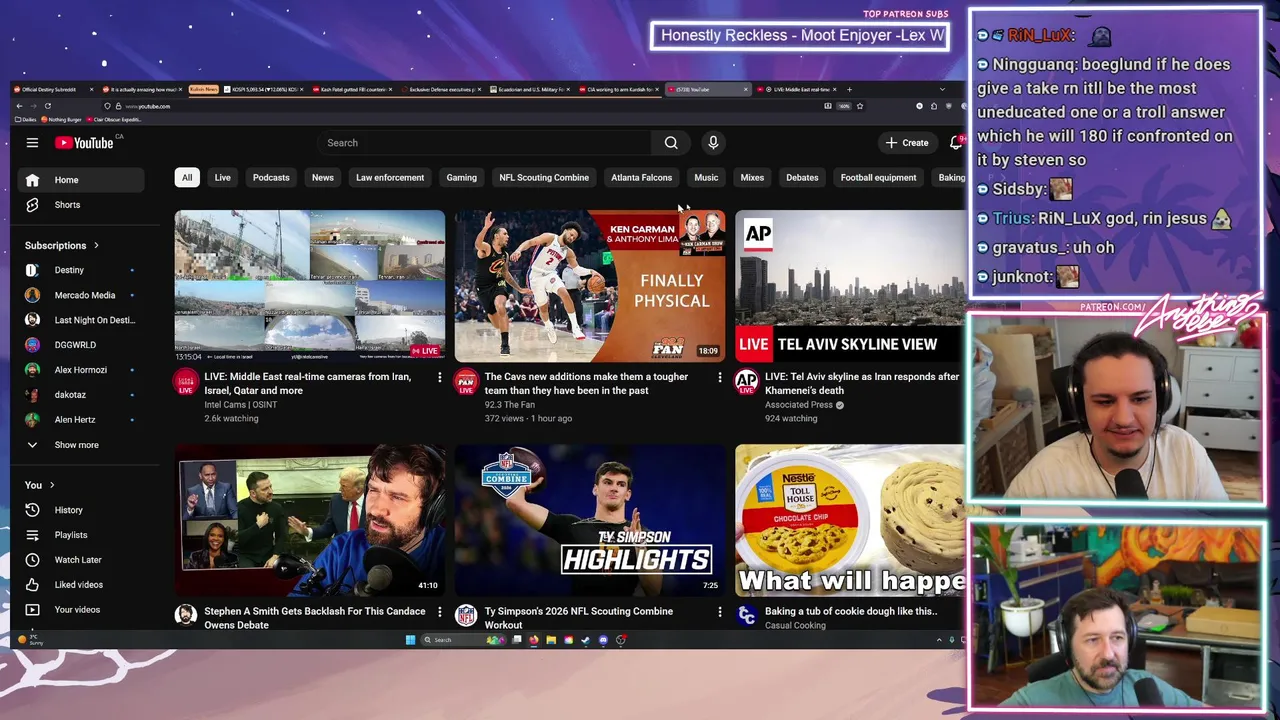
Task: Open History in the sidebar
Action: pyautogui.click(x=81, y=510)
